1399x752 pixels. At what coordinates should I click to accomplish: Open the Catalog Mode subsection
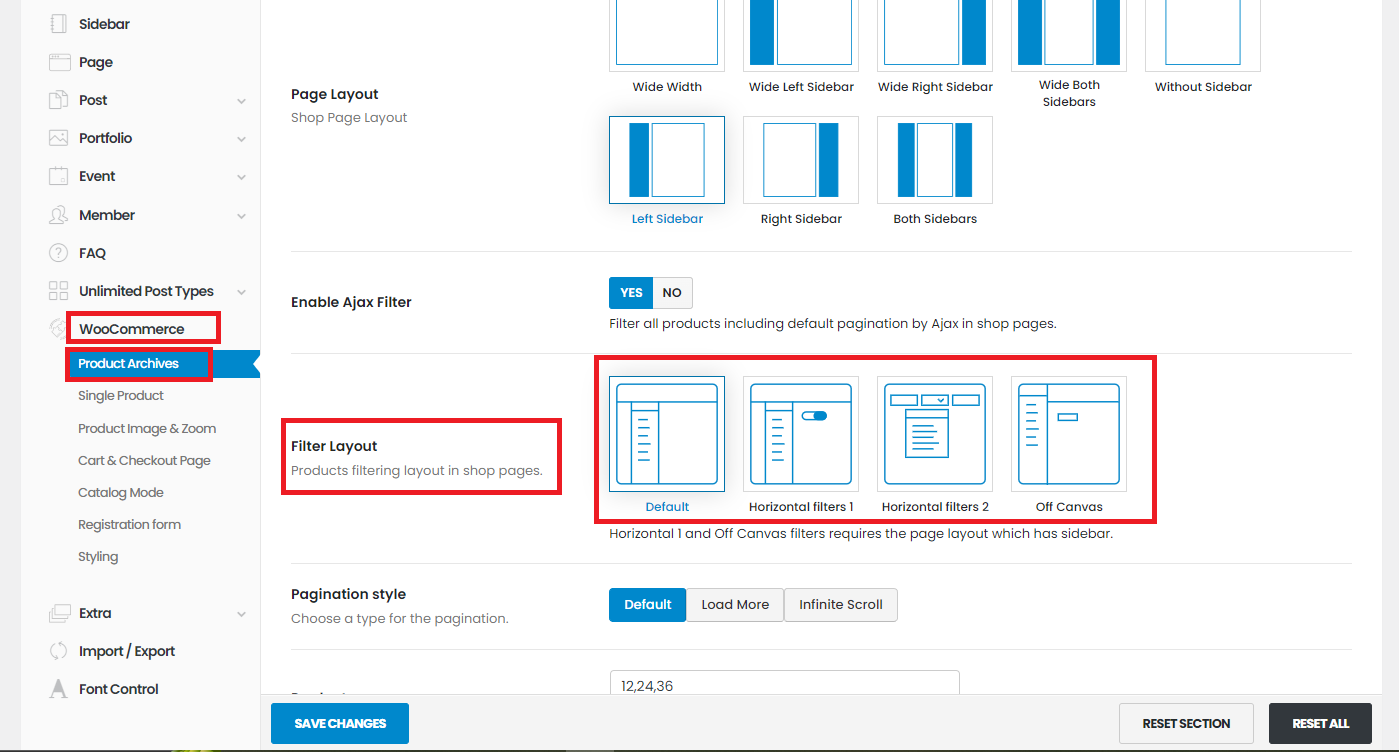tap(121, 493)
